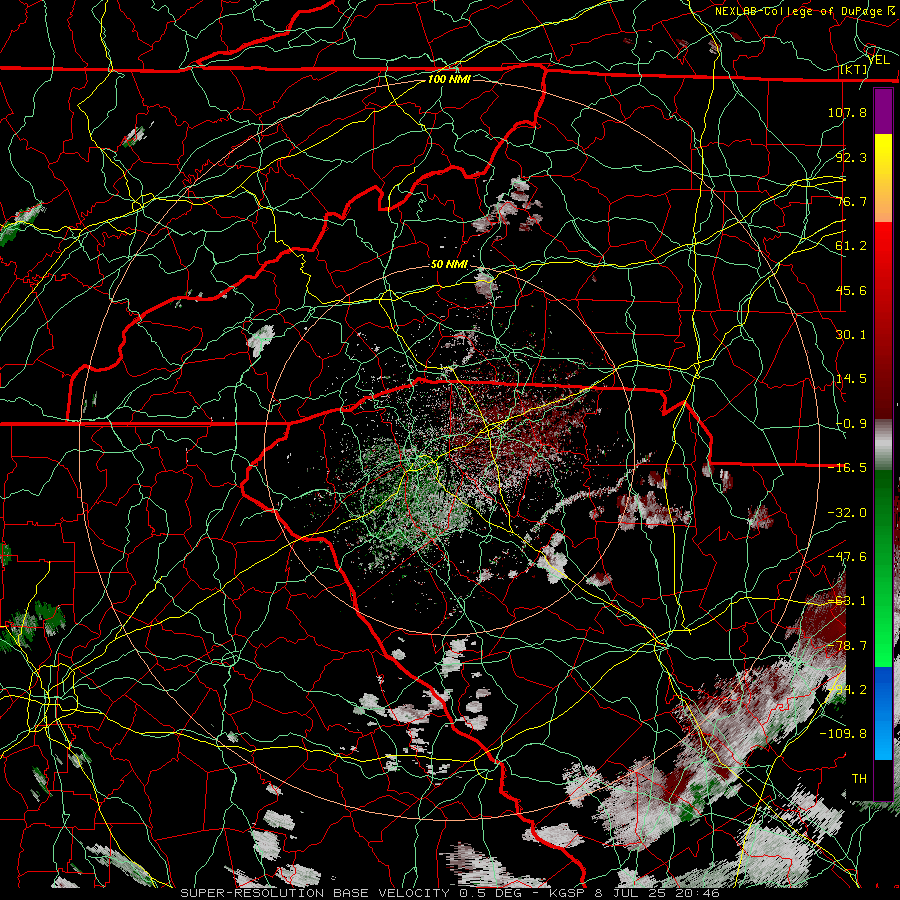Click the -47.6 scale value
900x900 pixels.
click(x=847, y=557)
